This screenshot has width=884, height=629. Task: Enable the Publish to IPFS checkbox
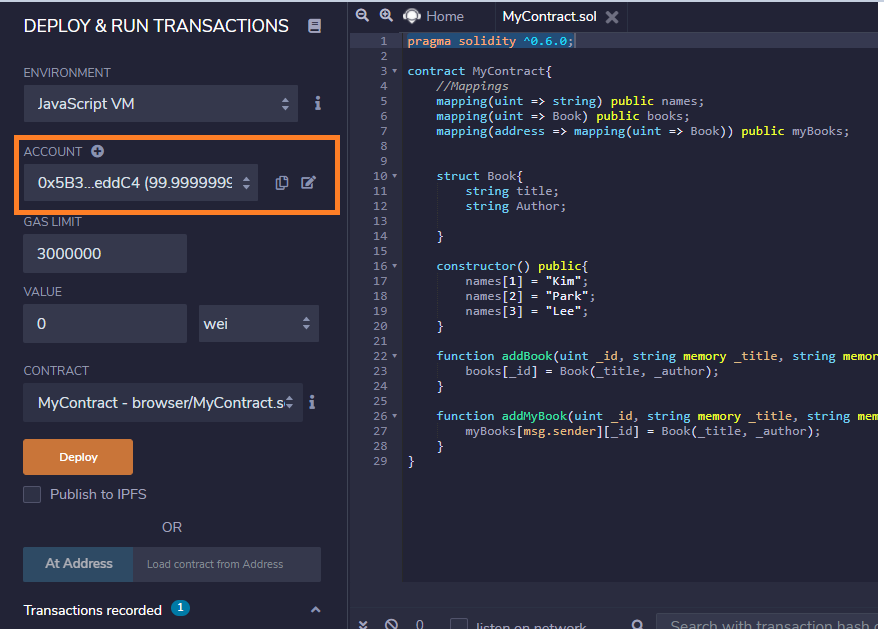[32, 494]
